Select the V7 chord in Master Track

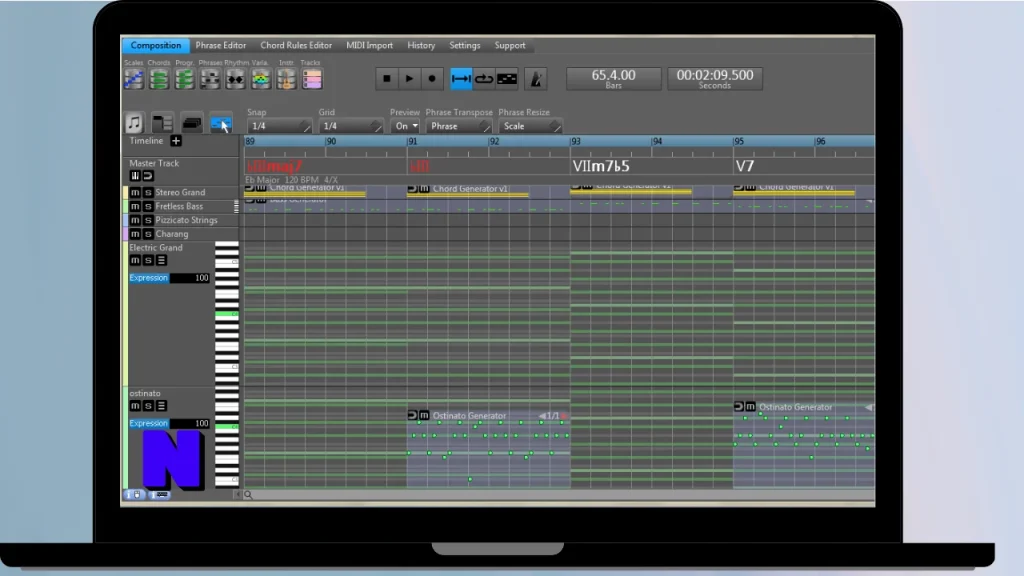(745, 166)
